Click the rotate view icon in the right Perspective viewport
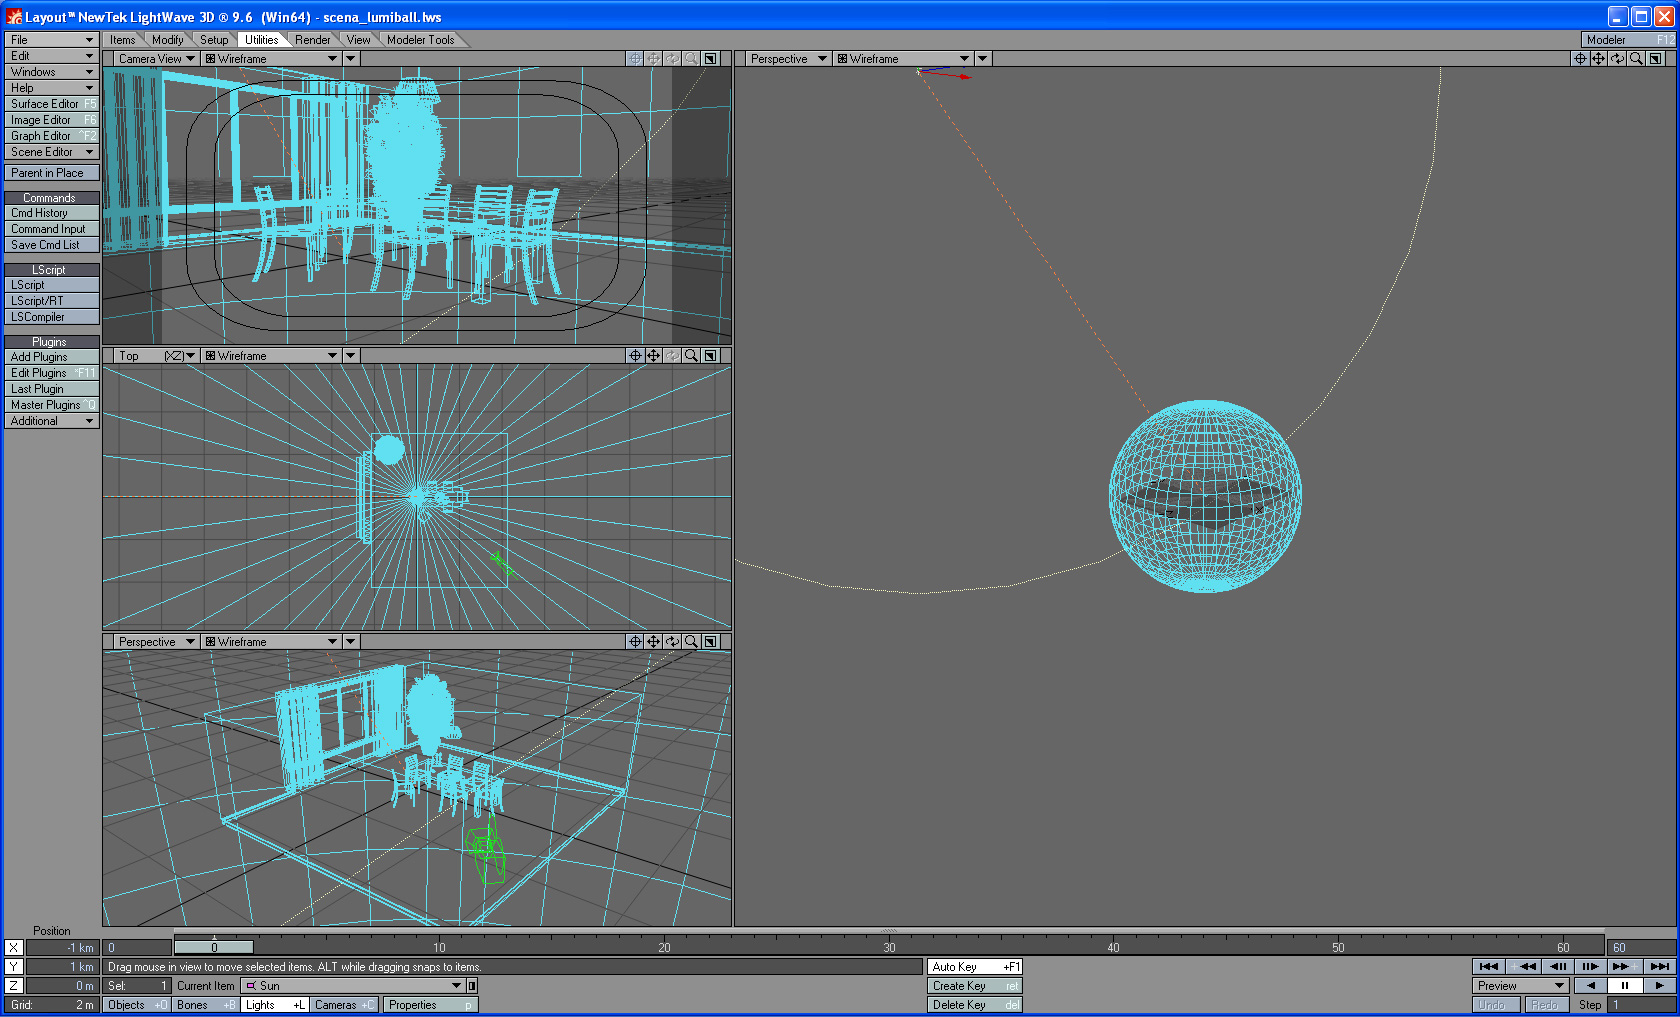This screenshot has height=1017, width=1680. pyautogui.click(x=1617, y=59)
